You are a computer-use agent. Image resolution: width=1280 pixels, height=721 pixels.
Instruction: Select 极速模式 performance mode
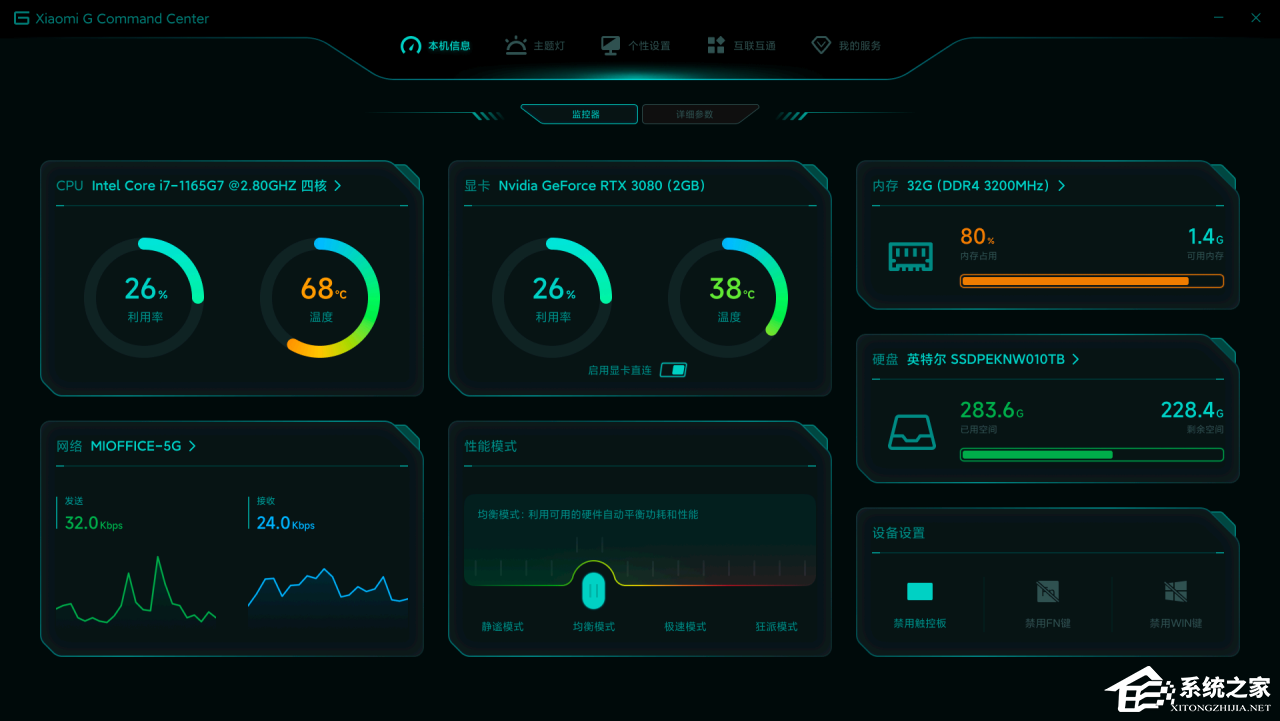click(685, 627)
